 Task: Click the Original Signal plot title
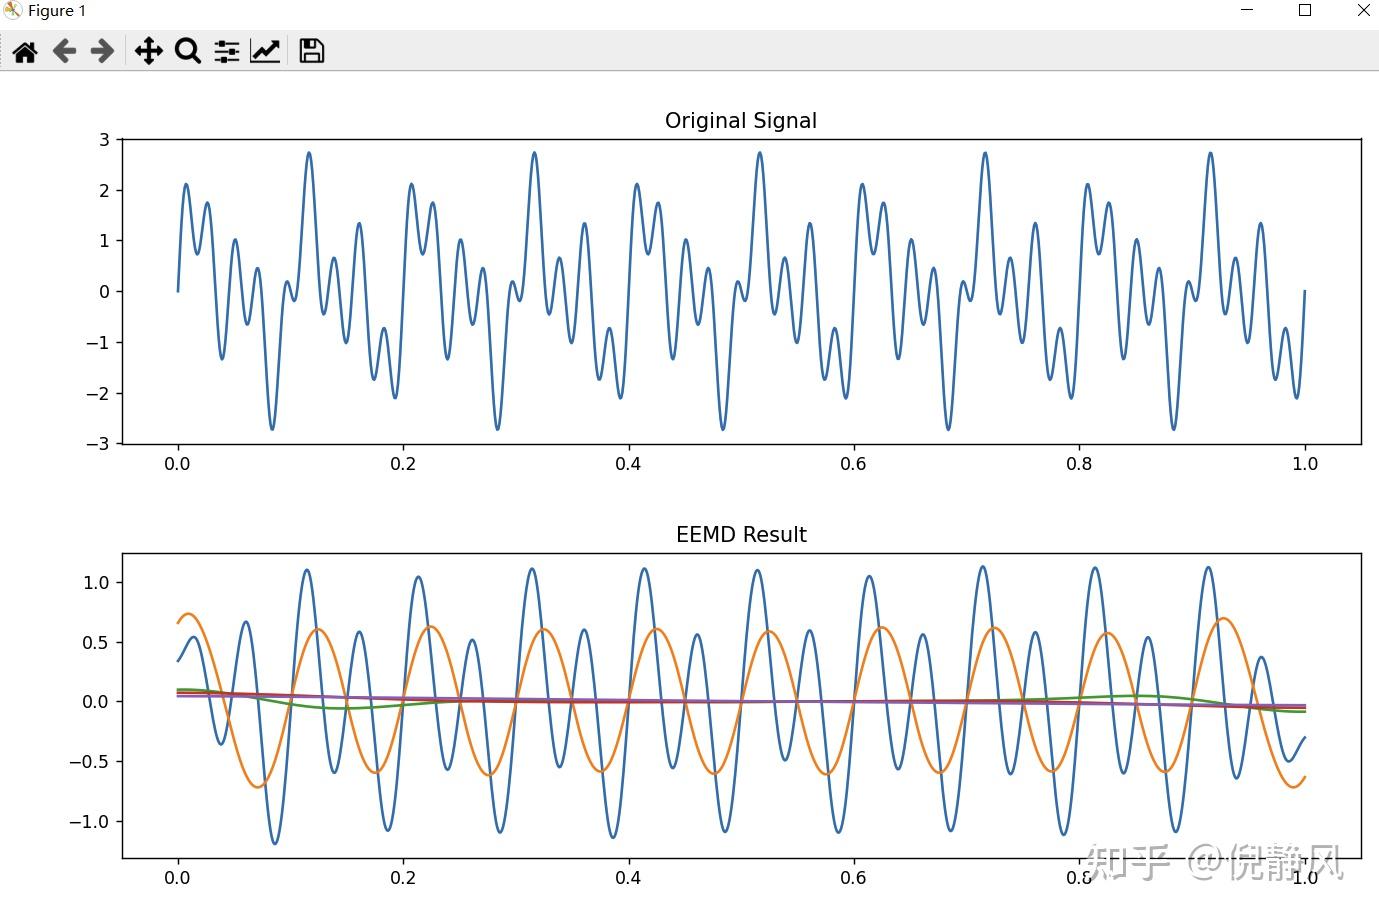coord(740,120)
